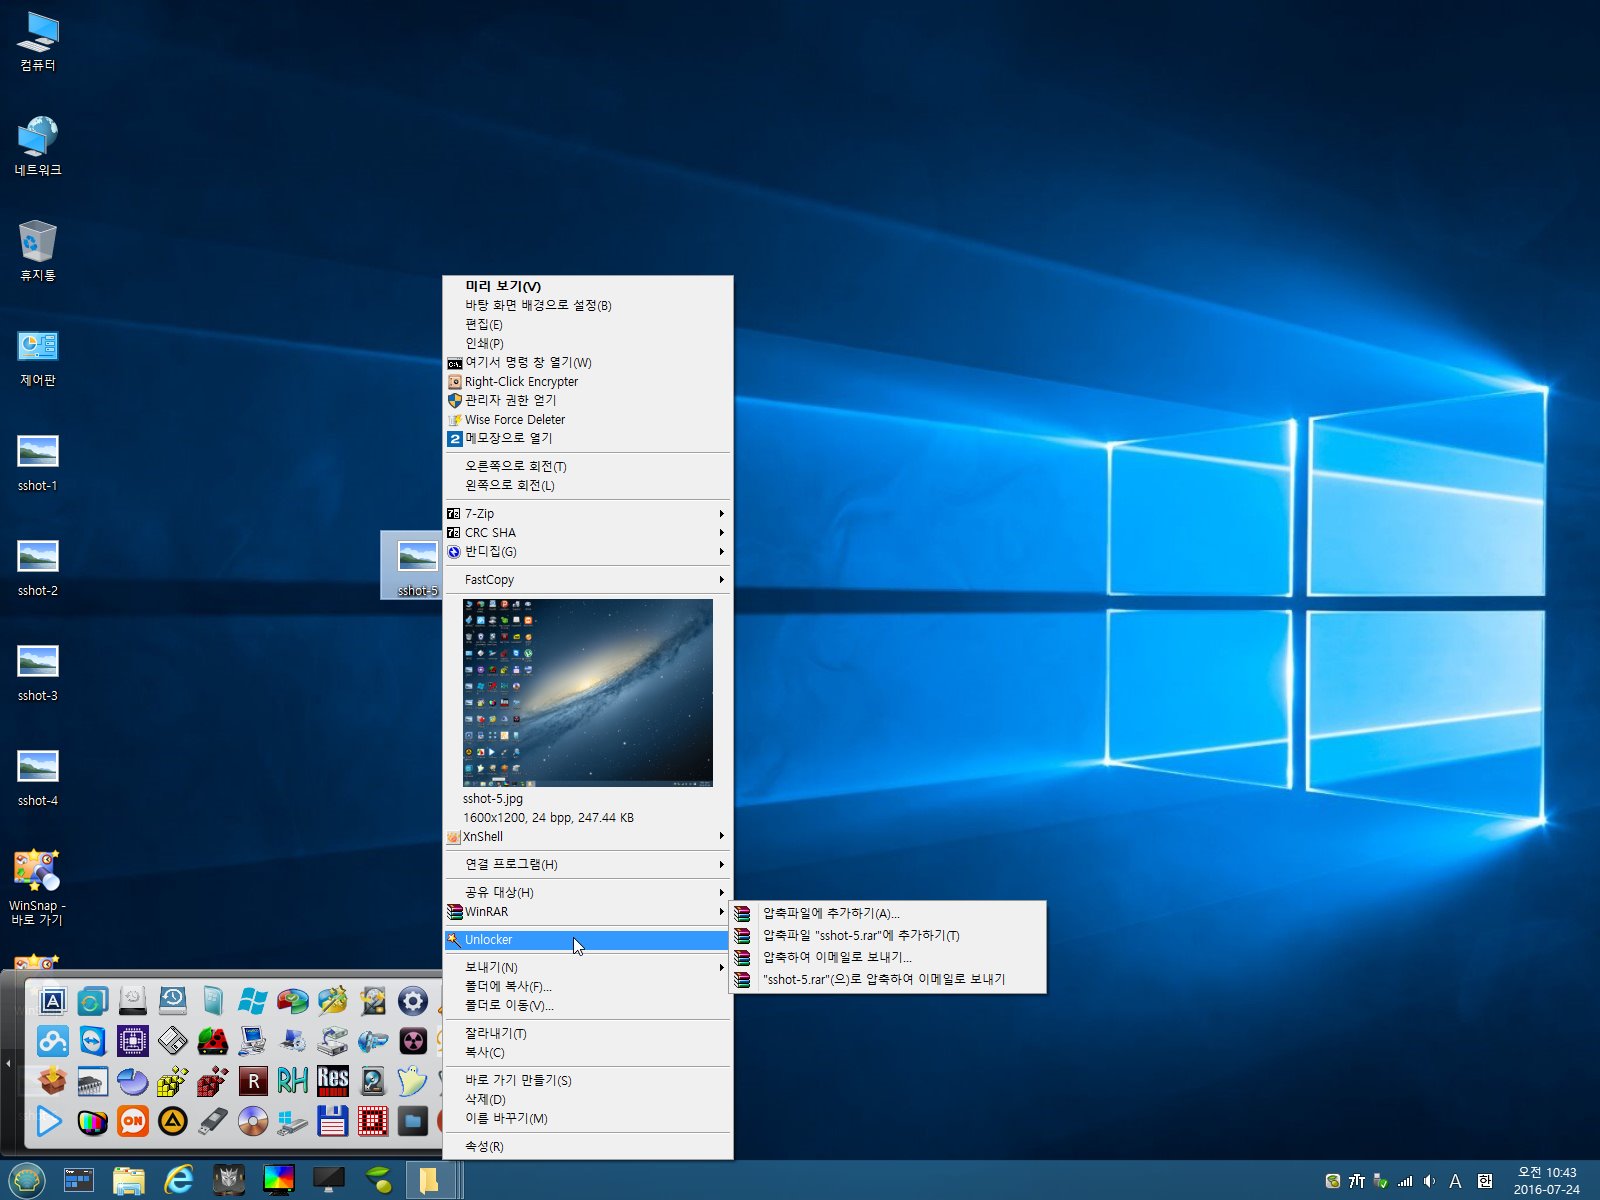Select the WinSnap shortcut desktop icon

pos(38,887)
